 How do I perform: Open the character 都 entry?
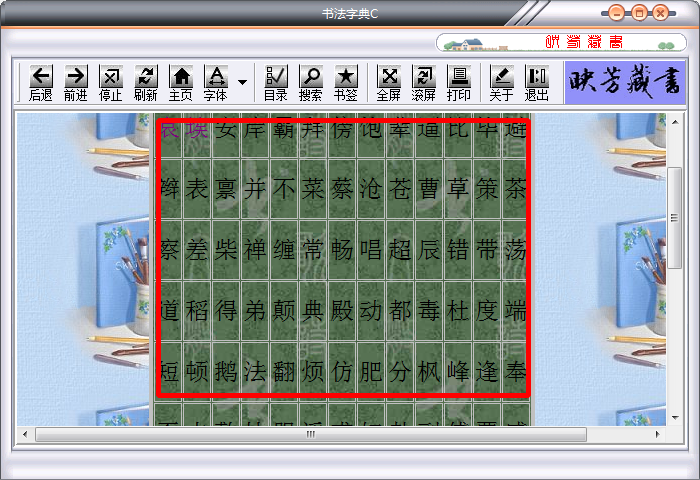point(400,311)
